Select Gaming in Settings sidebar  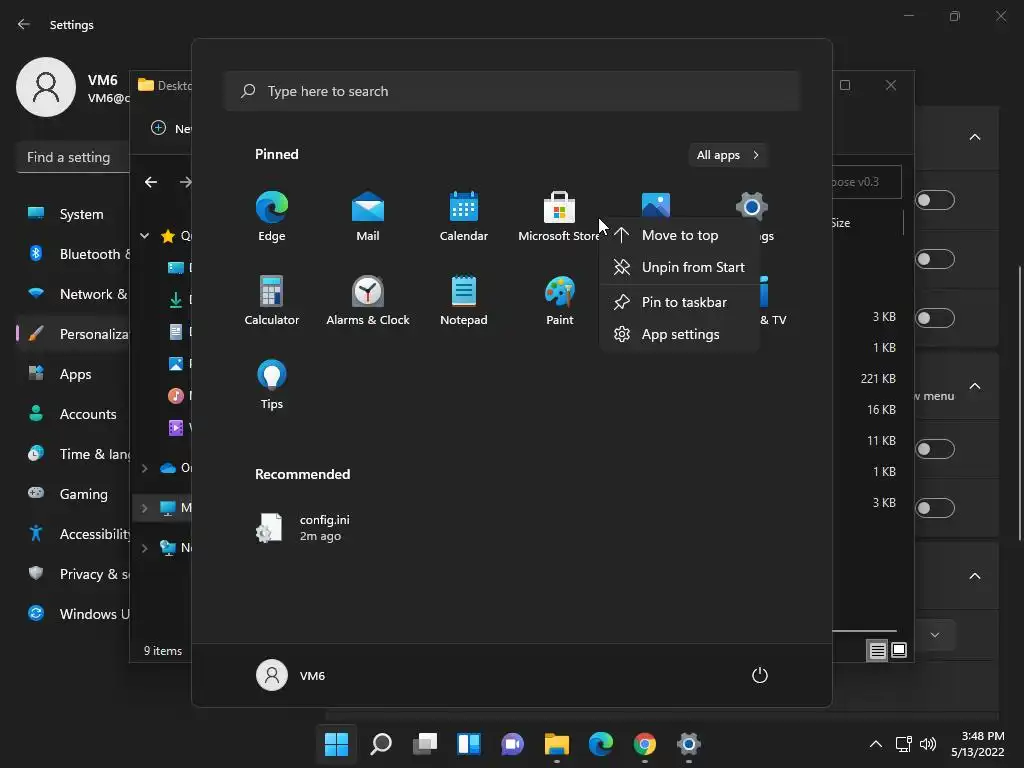(x=72, y=494)
